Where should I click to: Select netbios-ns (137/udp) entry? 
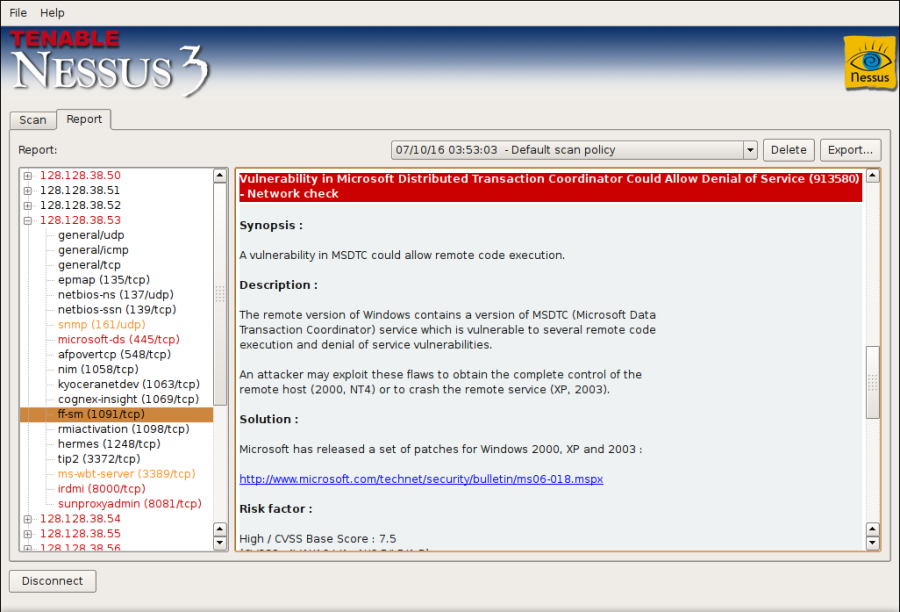click(115, 295)
